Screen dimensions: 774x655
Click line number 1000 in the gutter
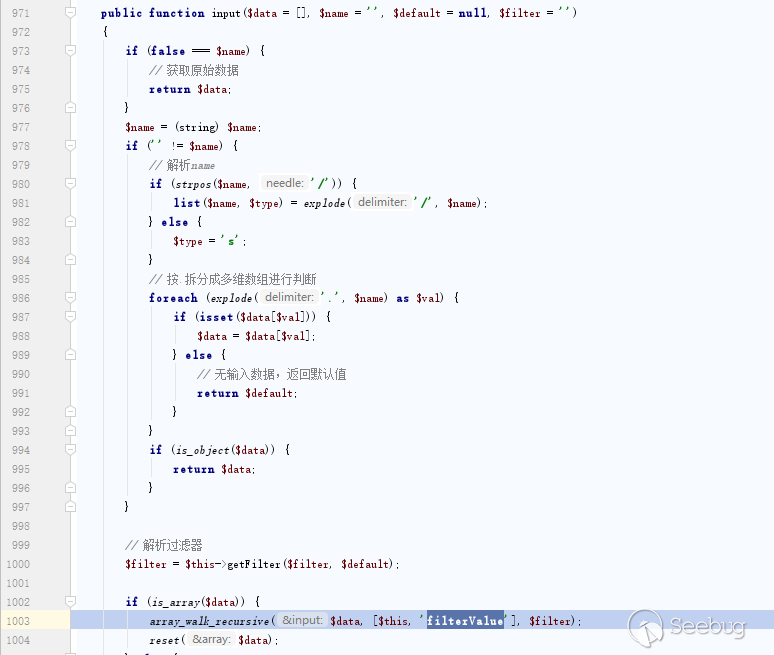coord(18,564)
